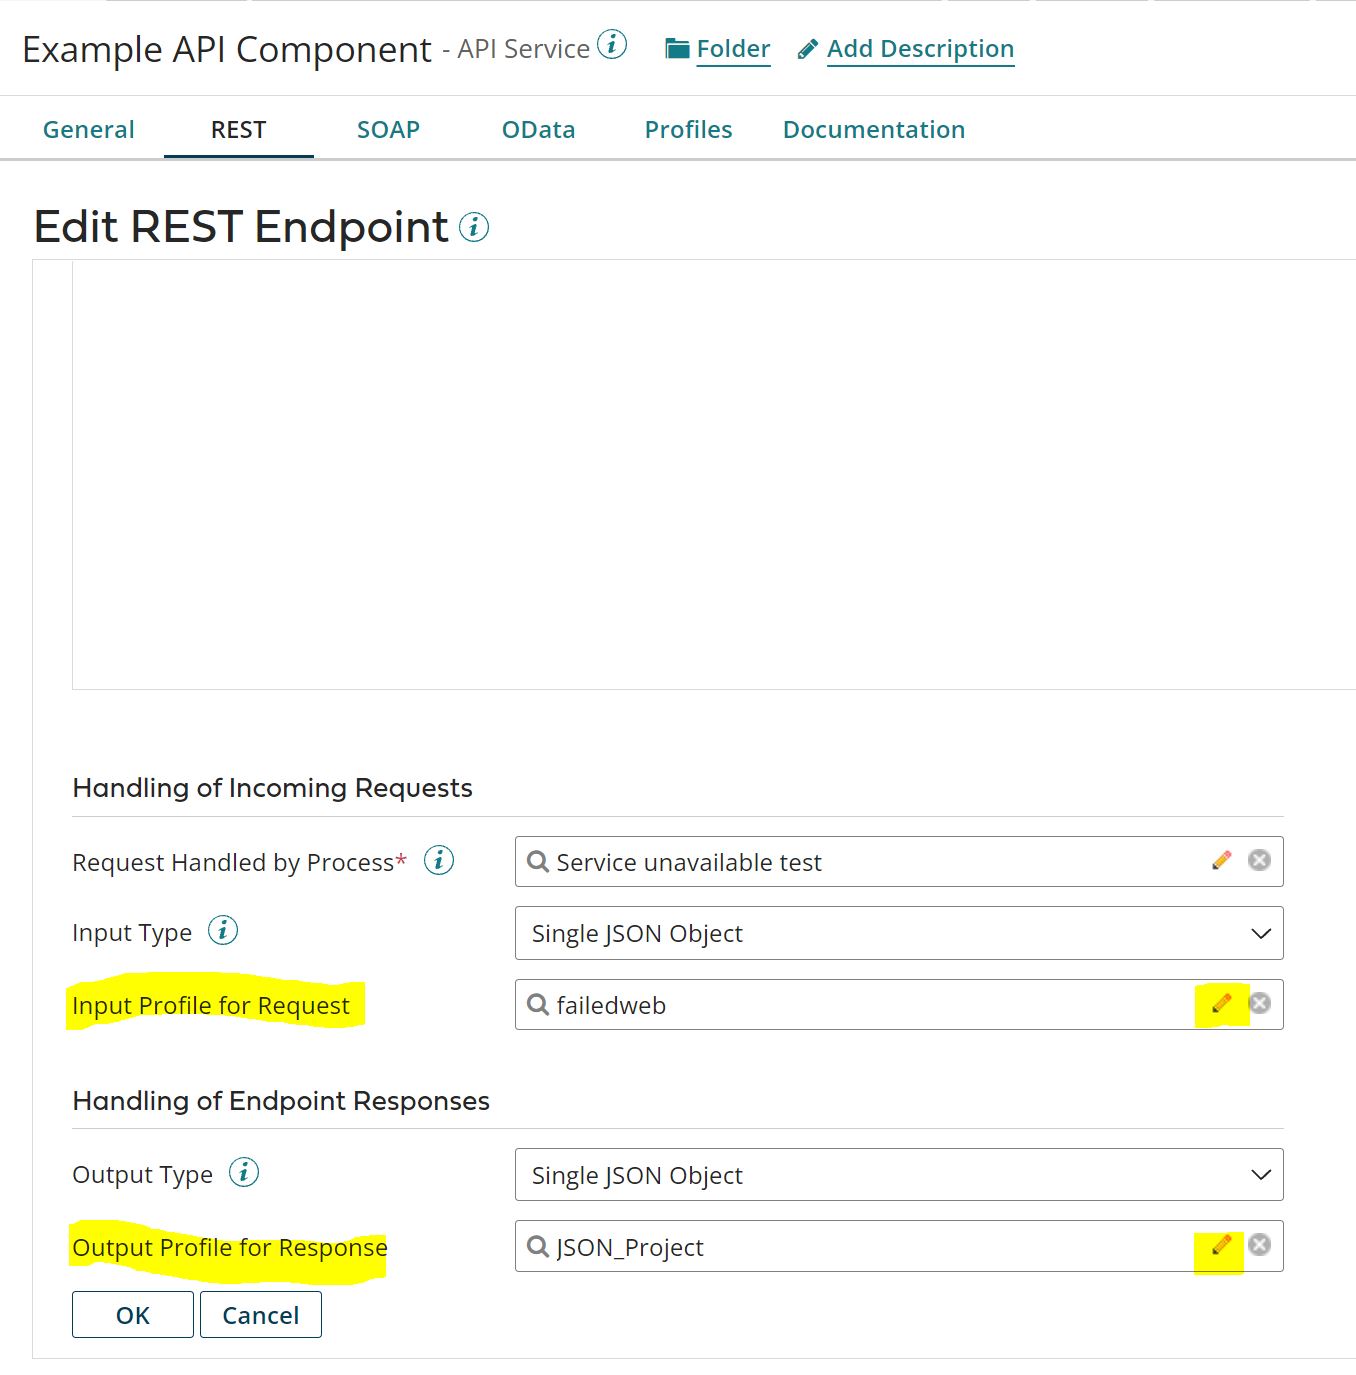Image resolution: width=1356 pixels, height=1375 pixels.
Task: Open the info tooltip next to Edit REST Endpoint
Action: click(474, 227)
